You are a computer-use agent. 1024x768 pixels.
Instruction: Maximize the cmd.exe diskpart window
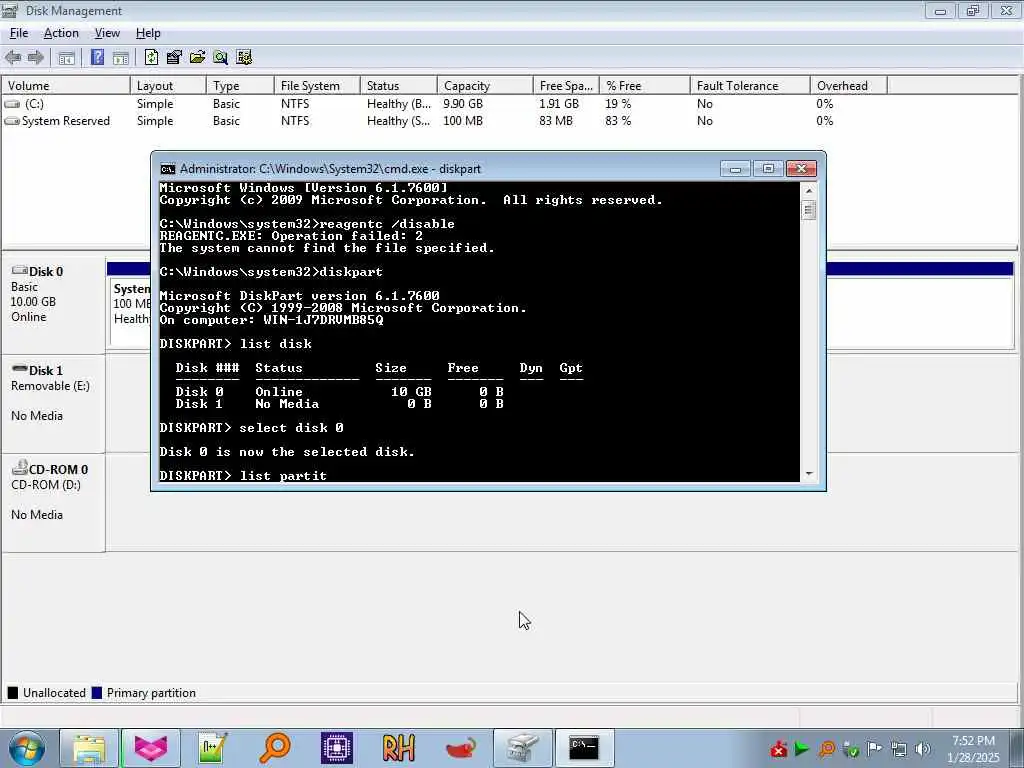pyautogui.click(x=768, y=169)
